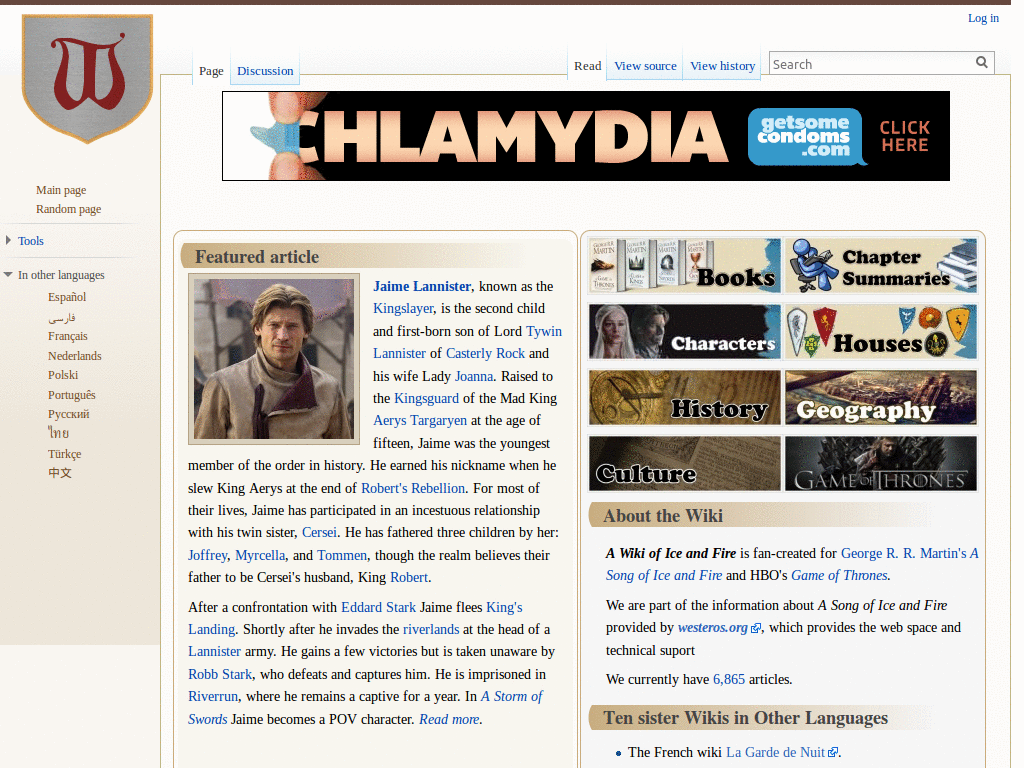Open the Robb Stark link
Image resolution: width=1024 pixels, height=768 pixels.
[x=219, y=674]
